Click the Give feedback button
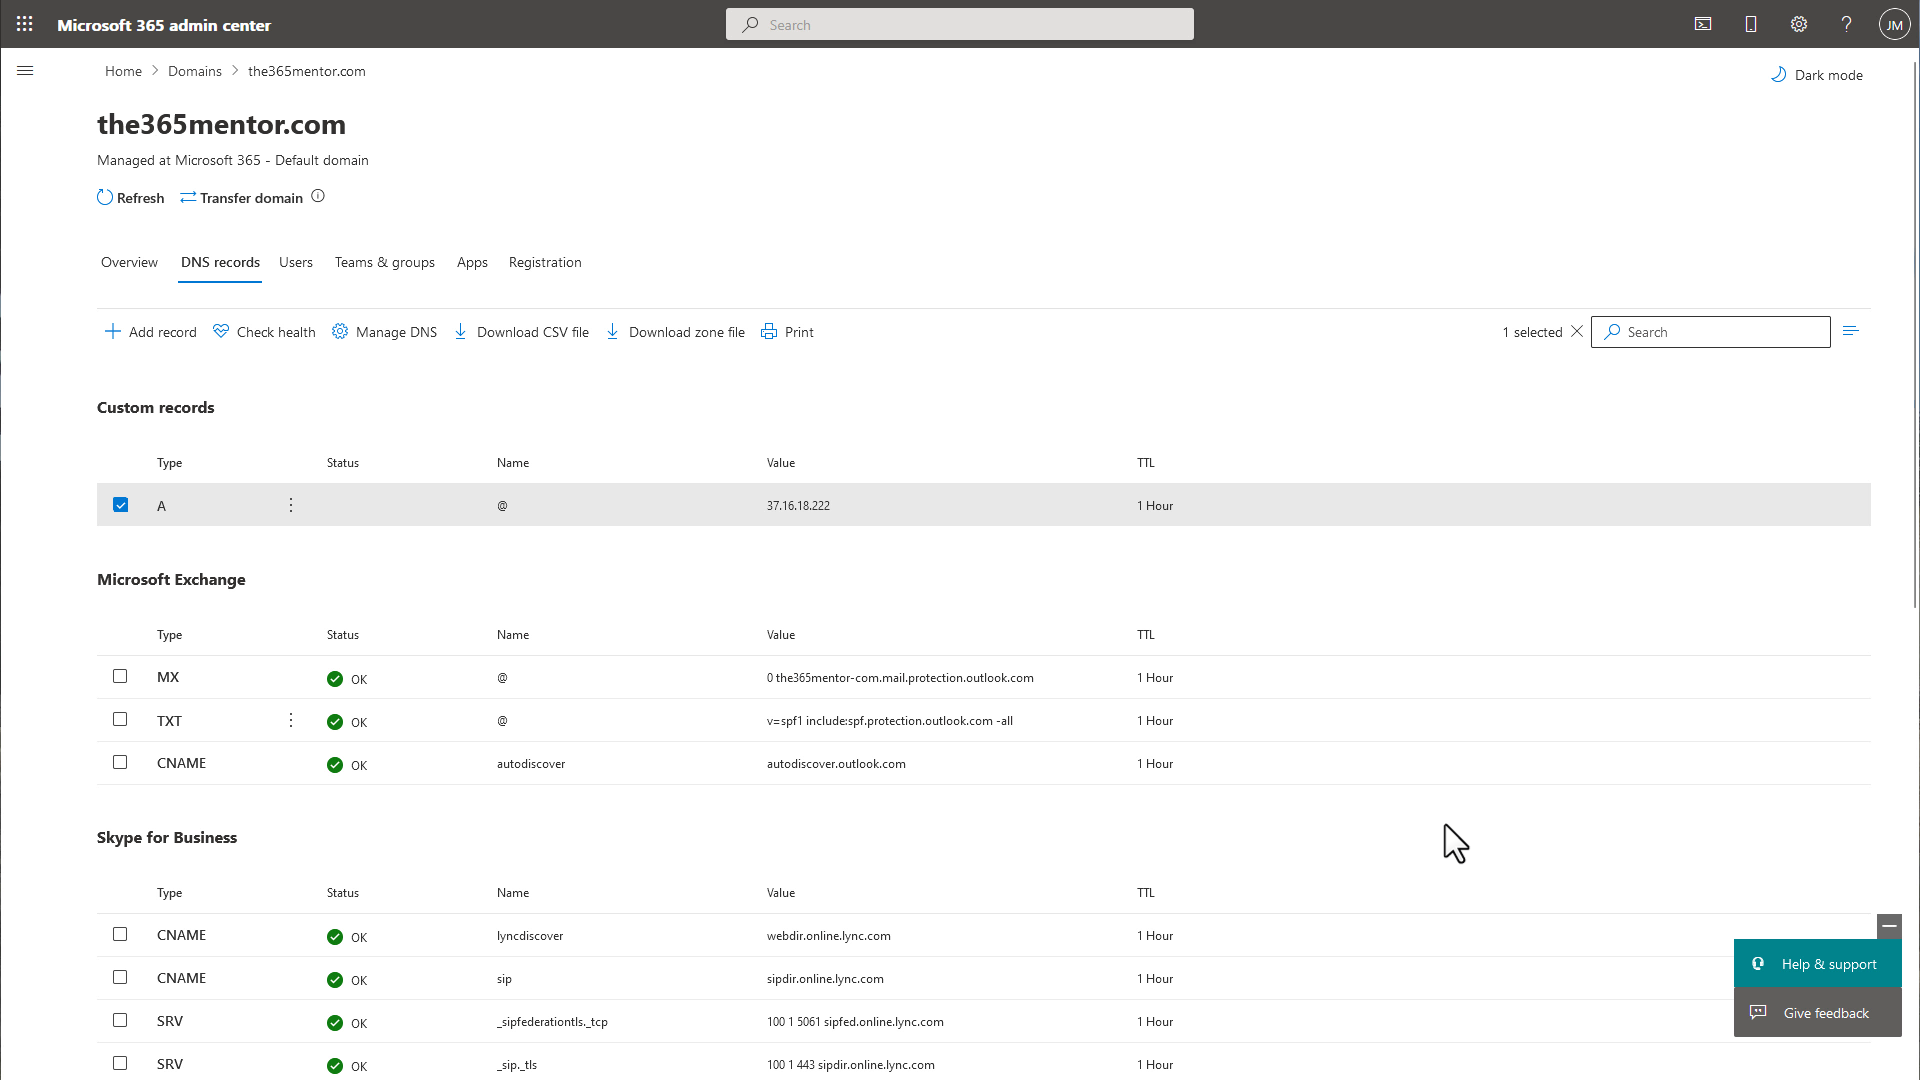 (1817, 1013)
